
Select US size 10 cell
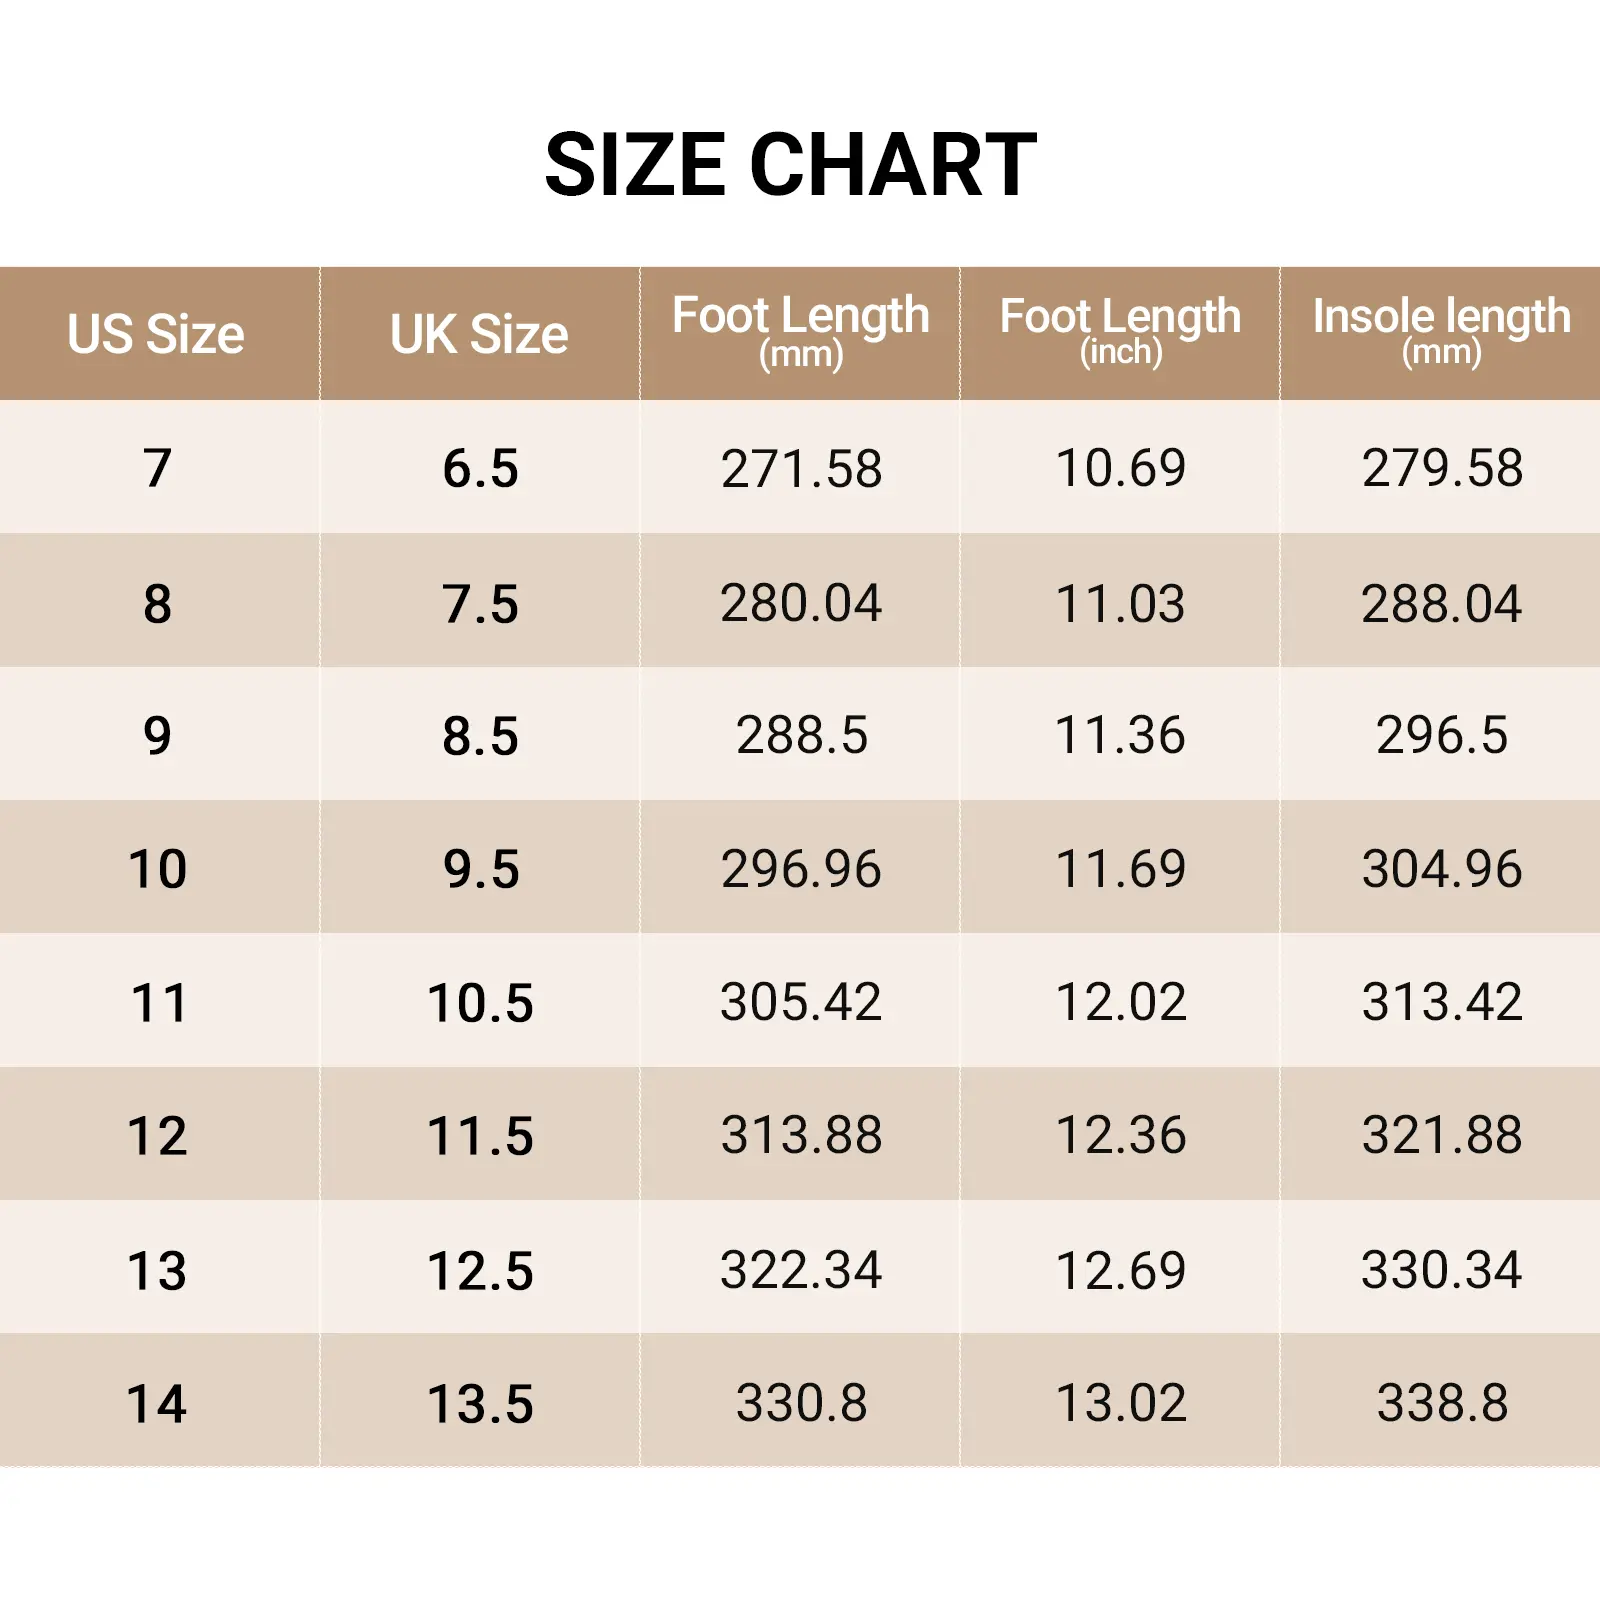click(x=157, y=868)
